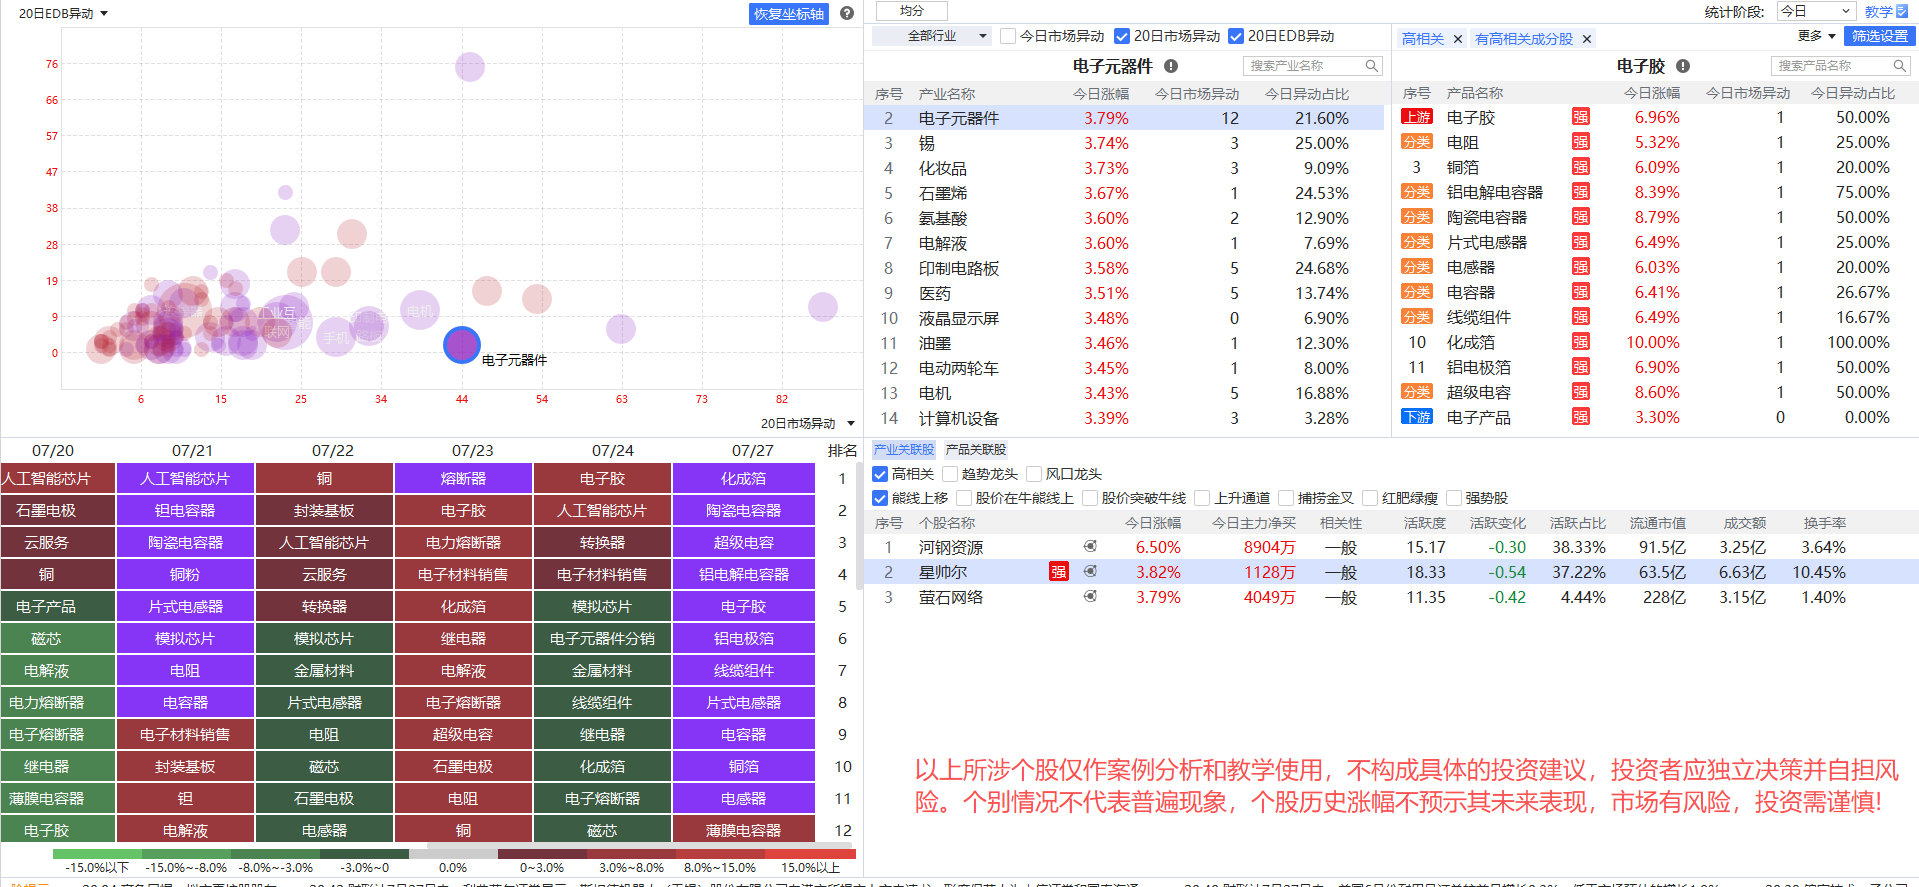The image size is (1919, 887).
Task: Remove the 高相关 filter tag
Action: tap(1458, 39)
